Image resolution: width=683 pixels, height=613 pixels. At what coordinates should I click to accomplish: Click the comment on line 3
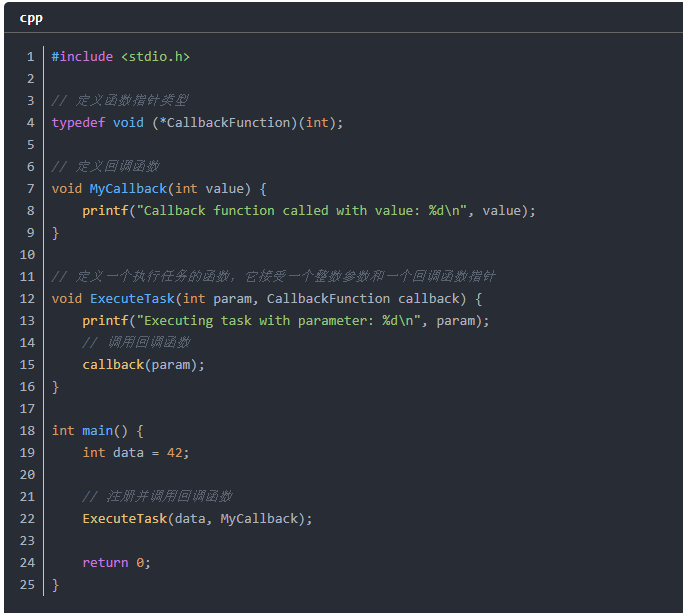(x=120, y=101)
